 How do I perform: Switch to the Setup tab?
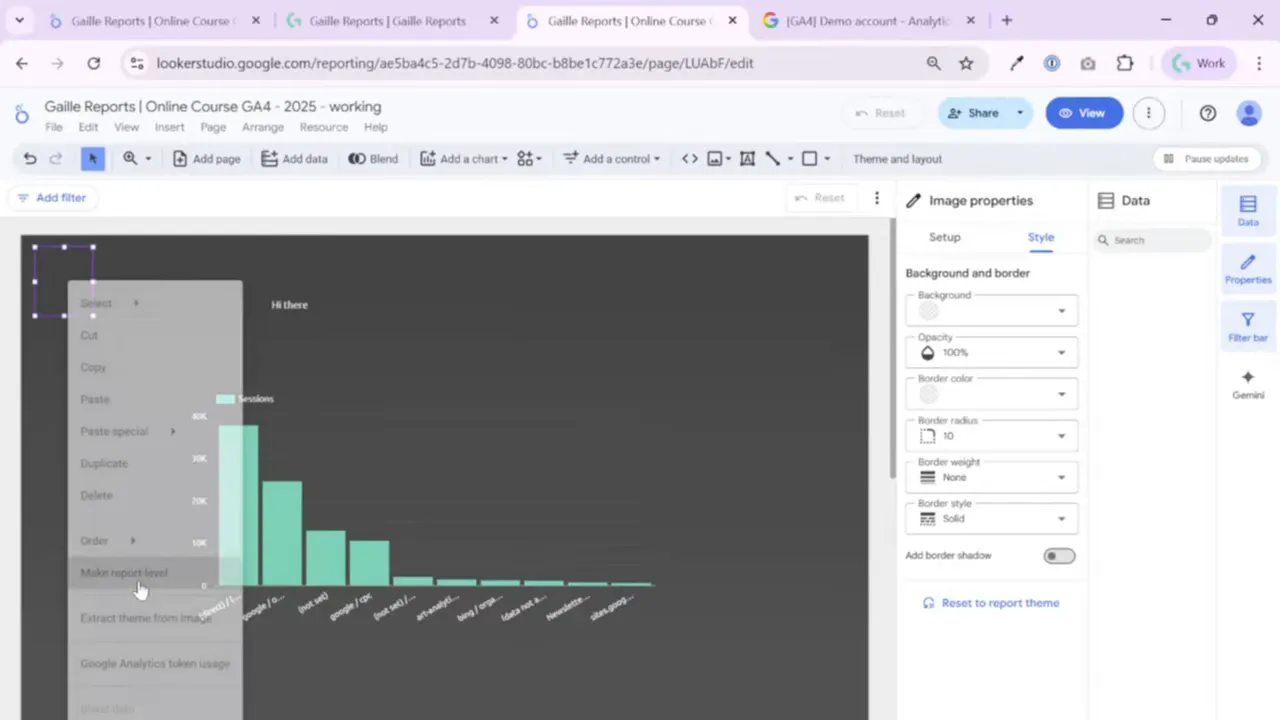tap(944, 237)
